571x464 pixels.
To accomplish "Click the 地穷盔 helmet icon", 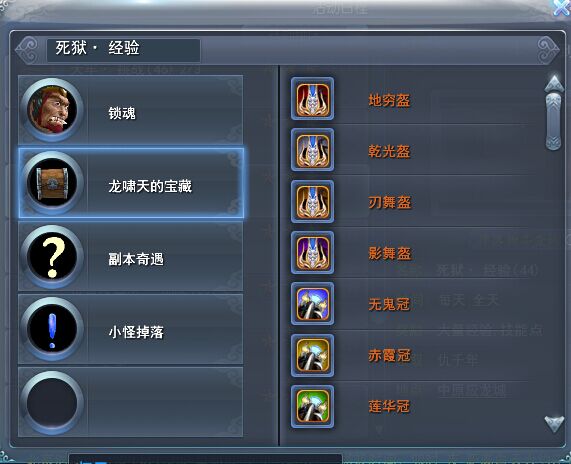I will tap(312, 99).
